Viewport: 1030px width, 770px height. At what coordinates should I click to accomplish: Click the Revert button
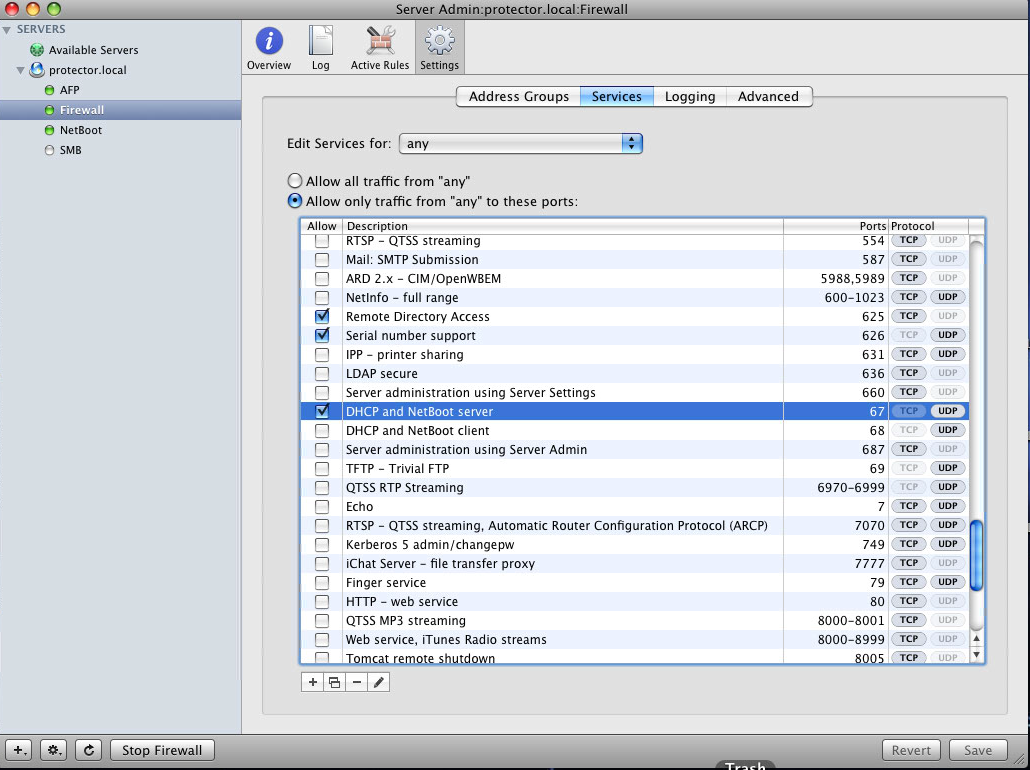[x=910, y=750]
